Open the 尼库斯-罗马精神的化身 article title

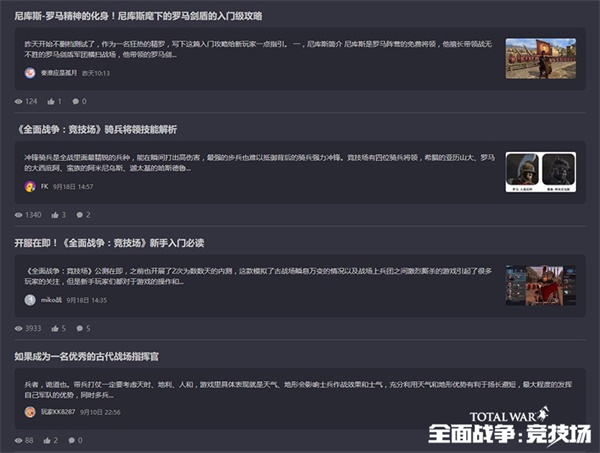click(x=138, y=16)
